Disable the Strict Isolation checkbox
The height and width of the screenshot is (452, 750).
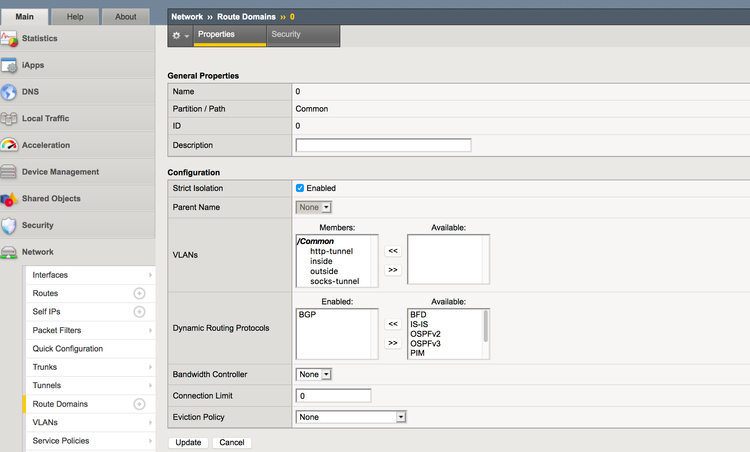click(x=300, y=188)
